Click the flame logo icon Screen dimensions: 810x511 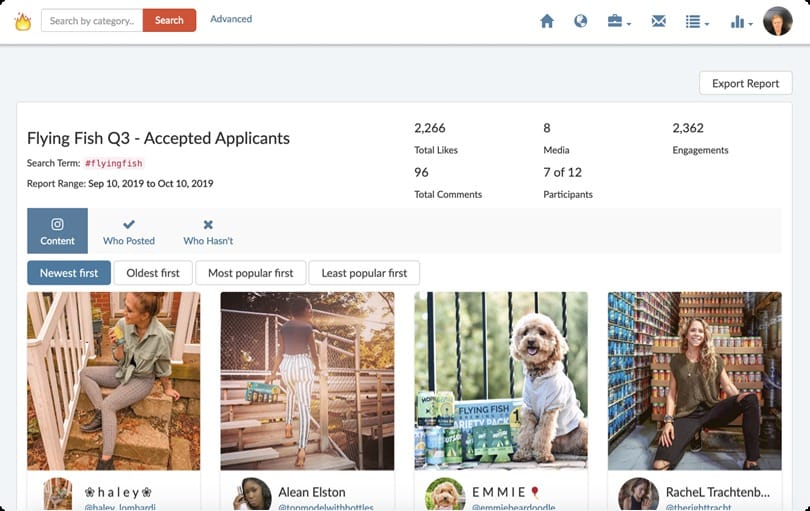[x=22, y=21]
